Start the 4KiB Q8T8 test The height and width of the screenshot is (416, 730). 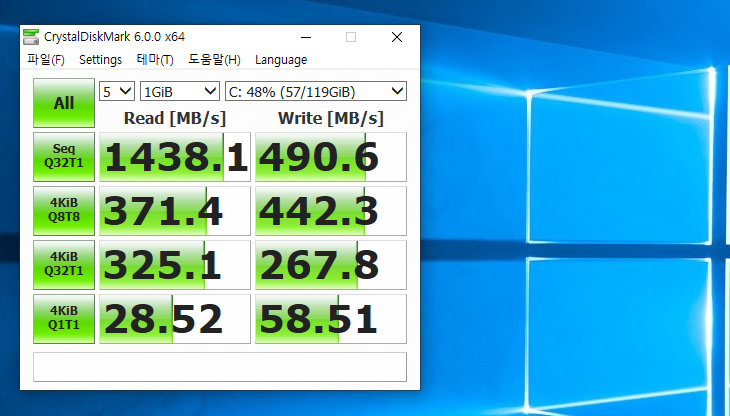[x=64, y=211]
